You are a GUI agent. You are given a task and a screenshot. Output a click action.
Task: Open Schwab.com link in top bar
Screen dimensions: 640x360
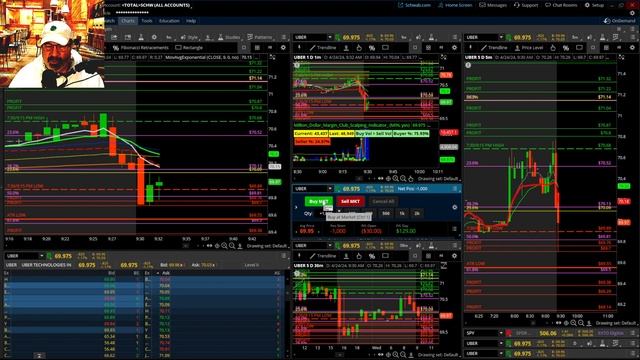414,5
